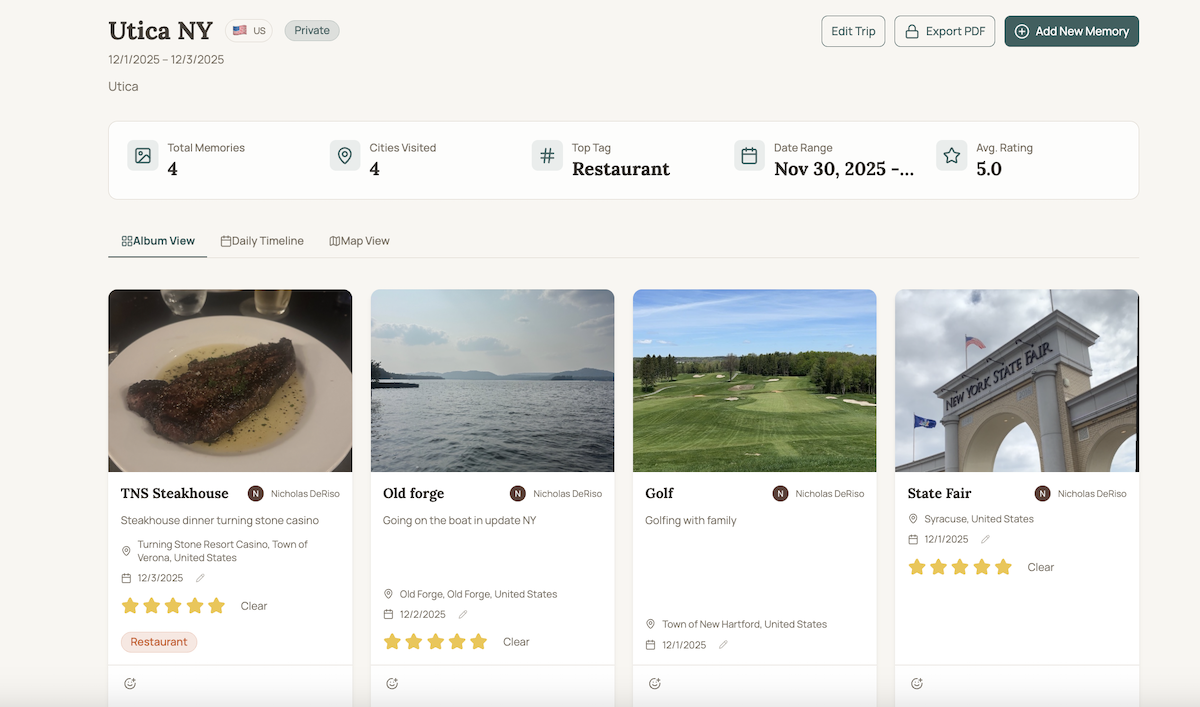Click the Nicholas DeRiso avatar on Golf card
This screenshot has width=1200, height=707.
780,493
